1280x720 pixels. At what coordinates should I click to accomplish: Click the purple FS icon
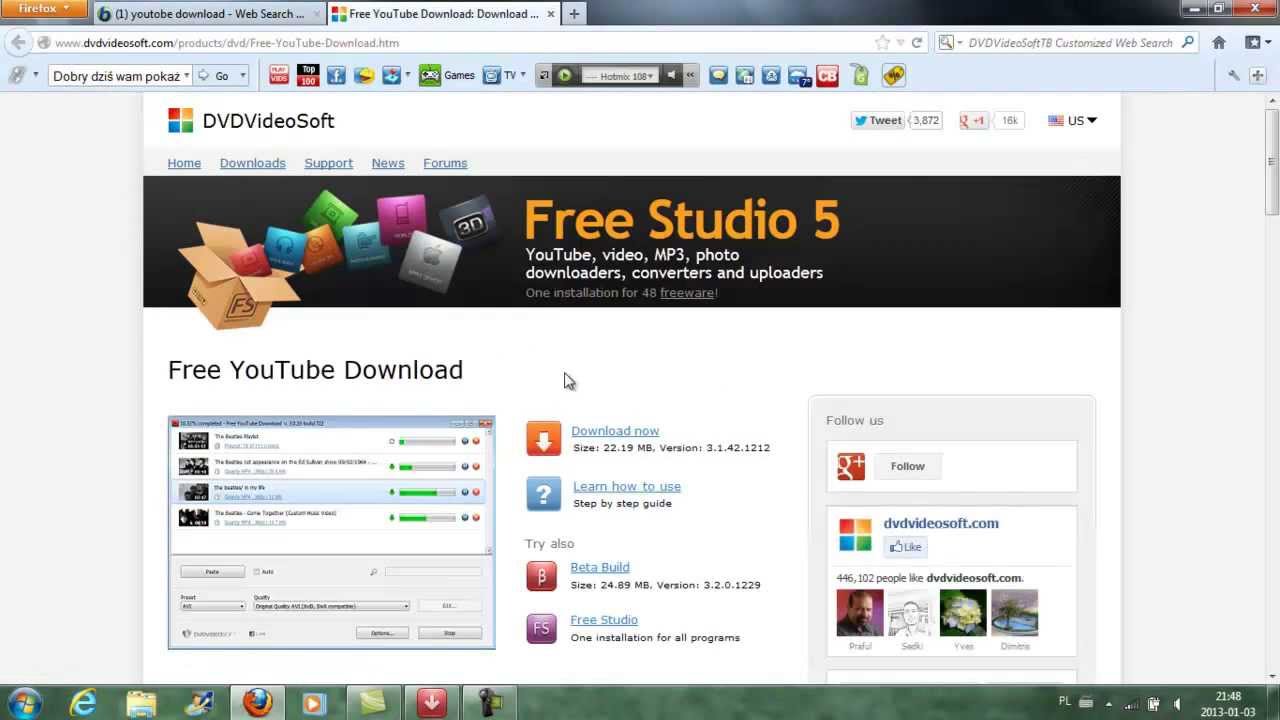tap(541, 628)
